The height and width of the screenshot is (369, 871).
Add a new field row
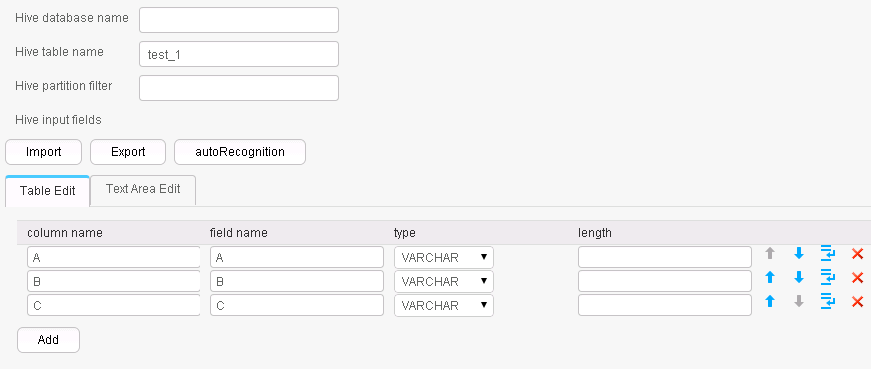point(48,340)
